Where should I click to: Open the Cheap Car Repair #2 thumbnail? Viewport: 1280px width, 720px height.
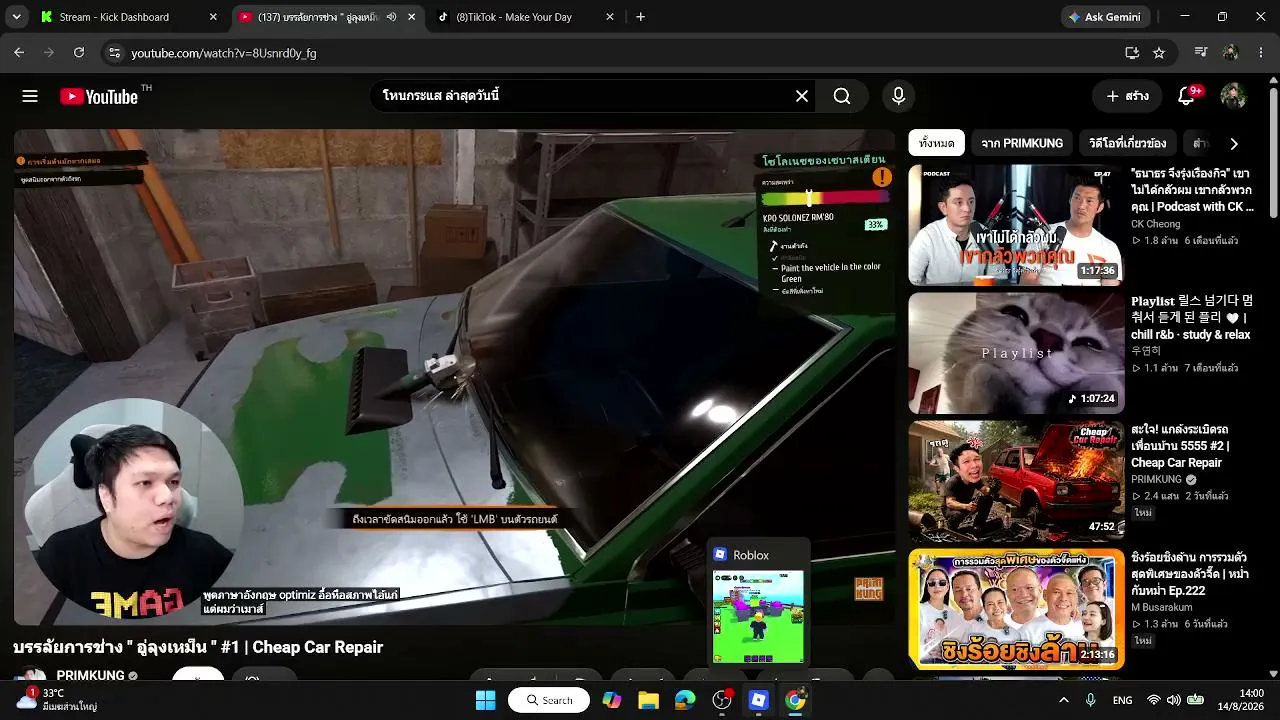(x=1016, y=481)
